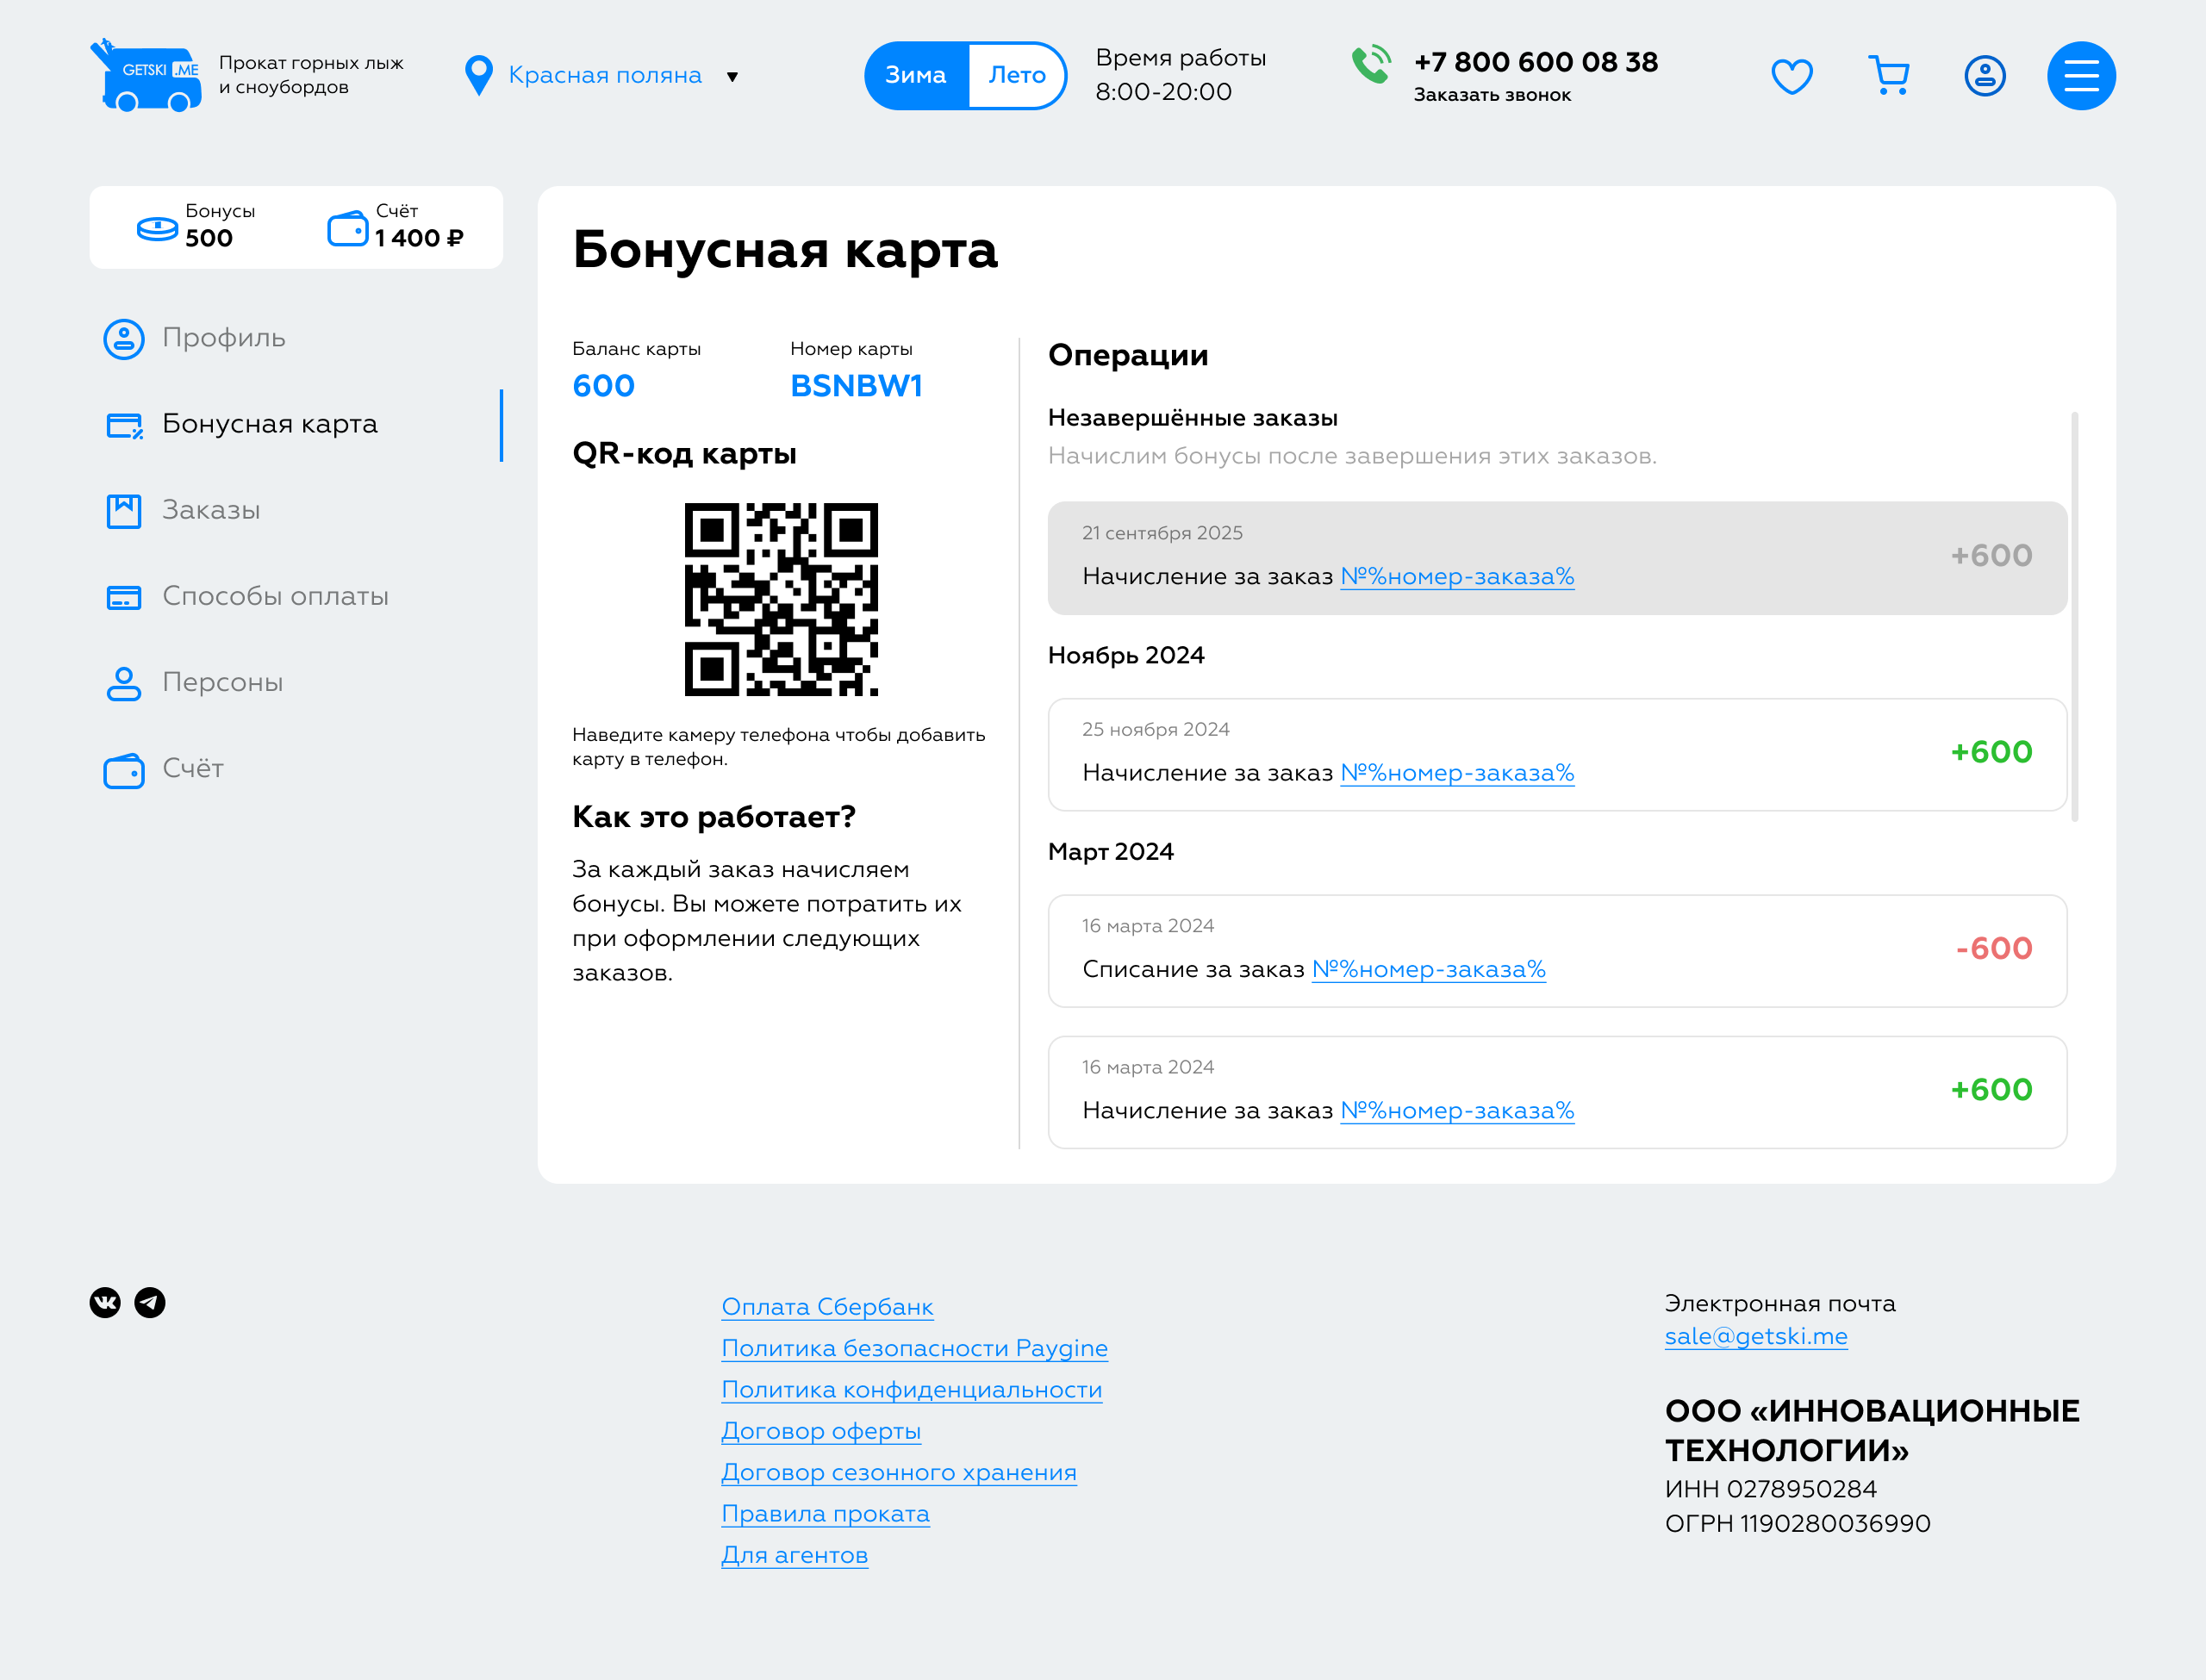Click the green phone call icon
Image resolution: width=2206 pixels, height=1680 pixels.
[x=1371, y=64]
